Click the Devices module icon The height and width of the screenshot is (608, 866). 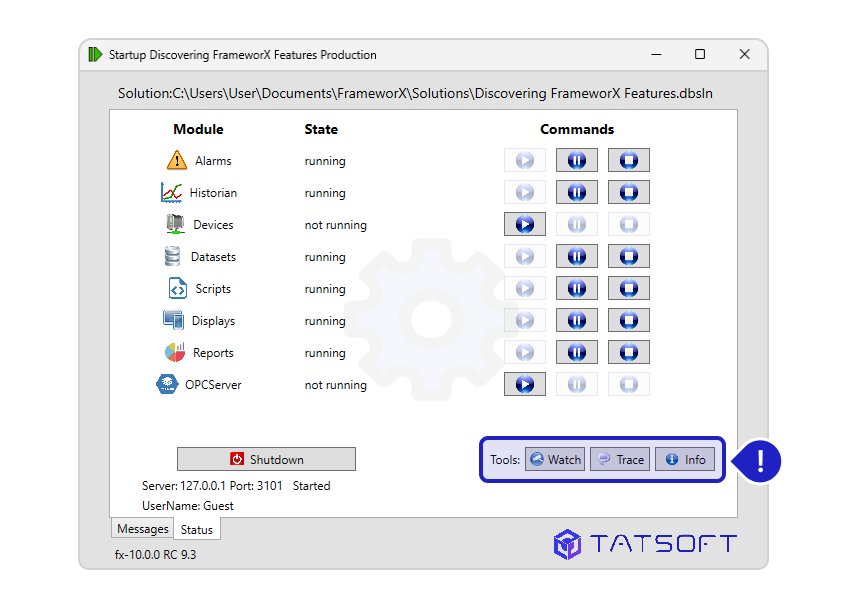(x=175, y=224)
